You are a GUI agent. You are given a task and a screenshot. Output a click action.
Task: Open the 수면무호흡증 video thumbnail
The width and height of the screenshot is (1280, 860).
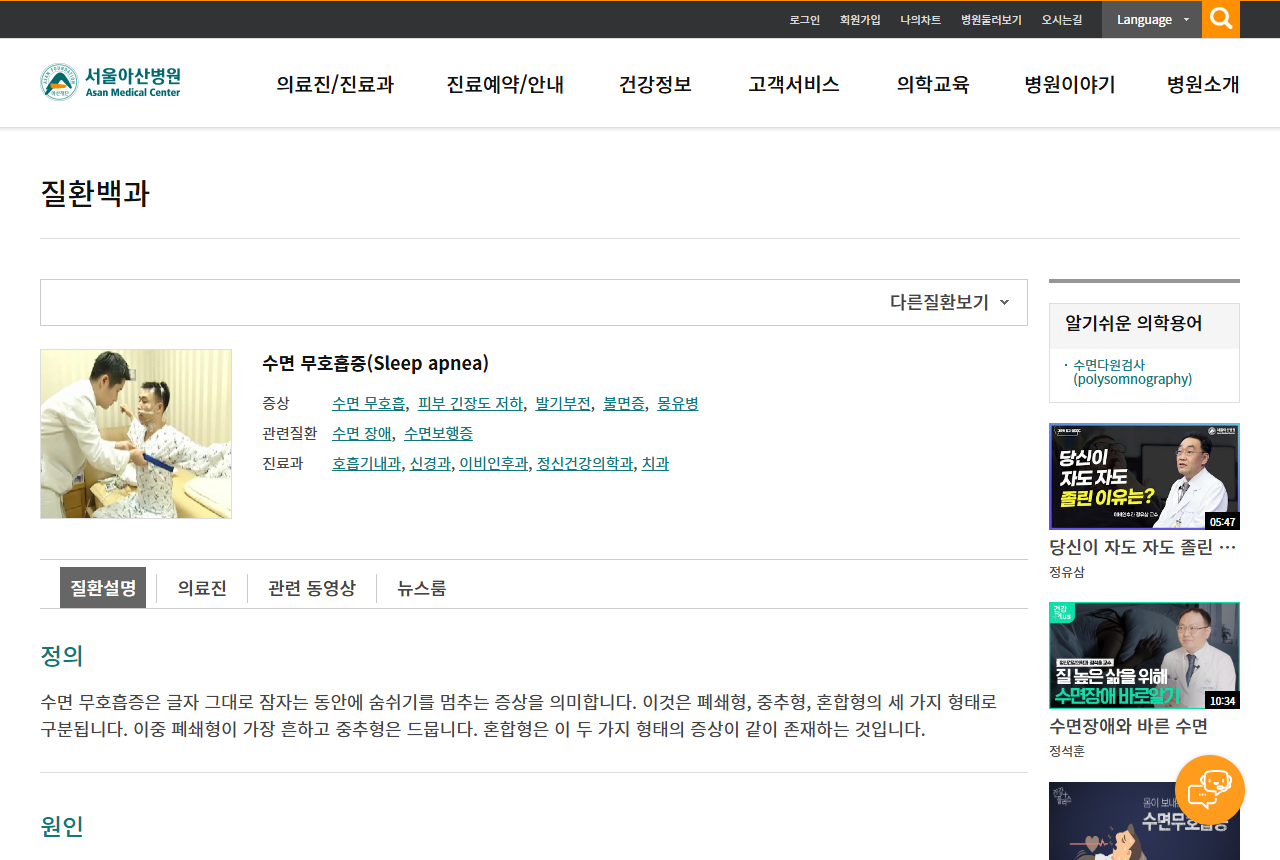click(1144, 821)
